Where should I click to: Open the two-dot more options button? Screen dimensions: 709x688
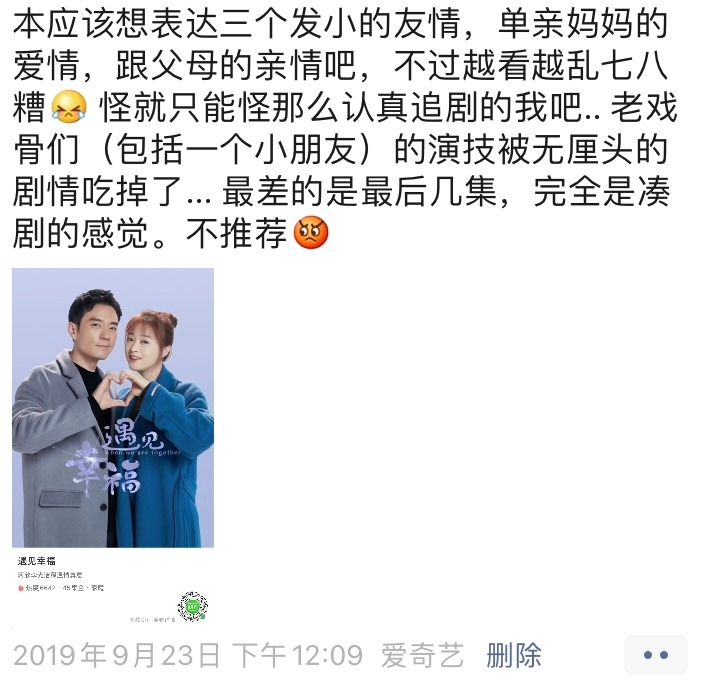(x=656, y=655)
